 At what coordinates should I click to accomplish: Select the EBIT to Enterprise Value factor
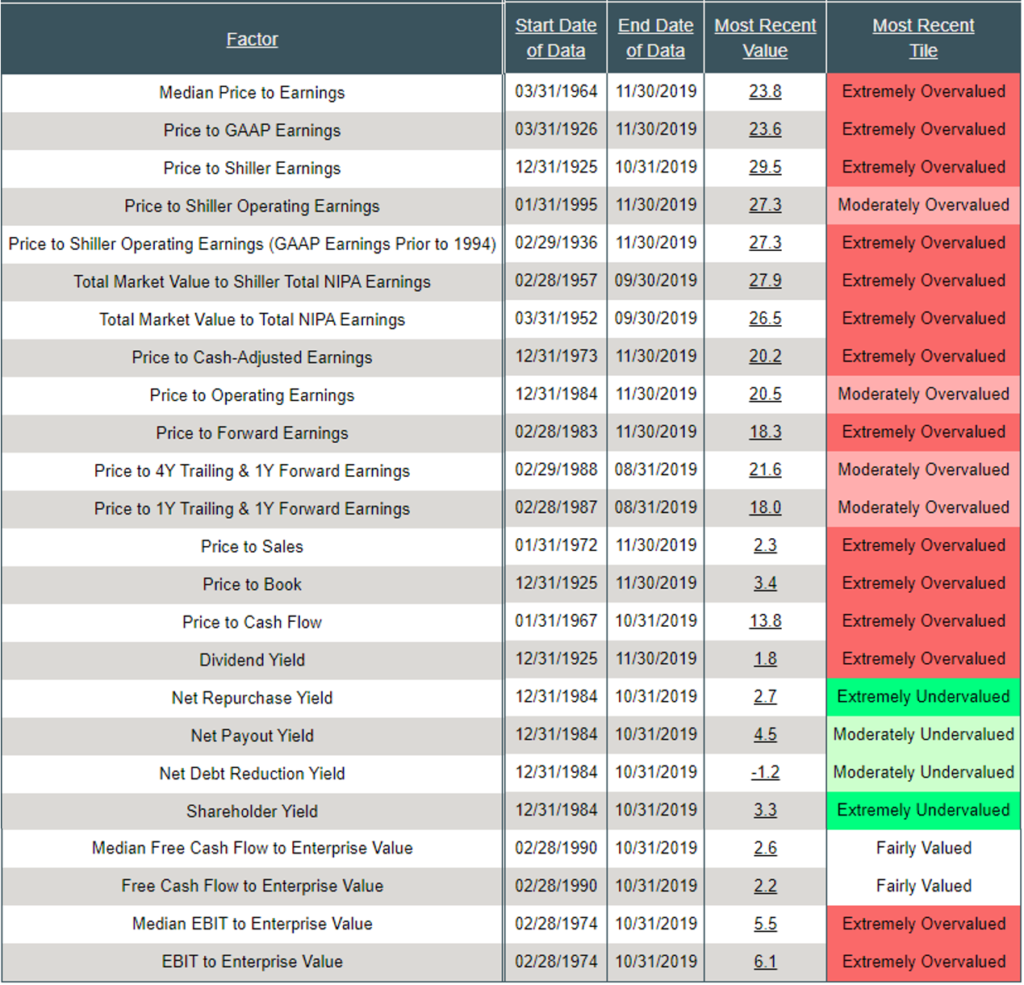[252, 962]
